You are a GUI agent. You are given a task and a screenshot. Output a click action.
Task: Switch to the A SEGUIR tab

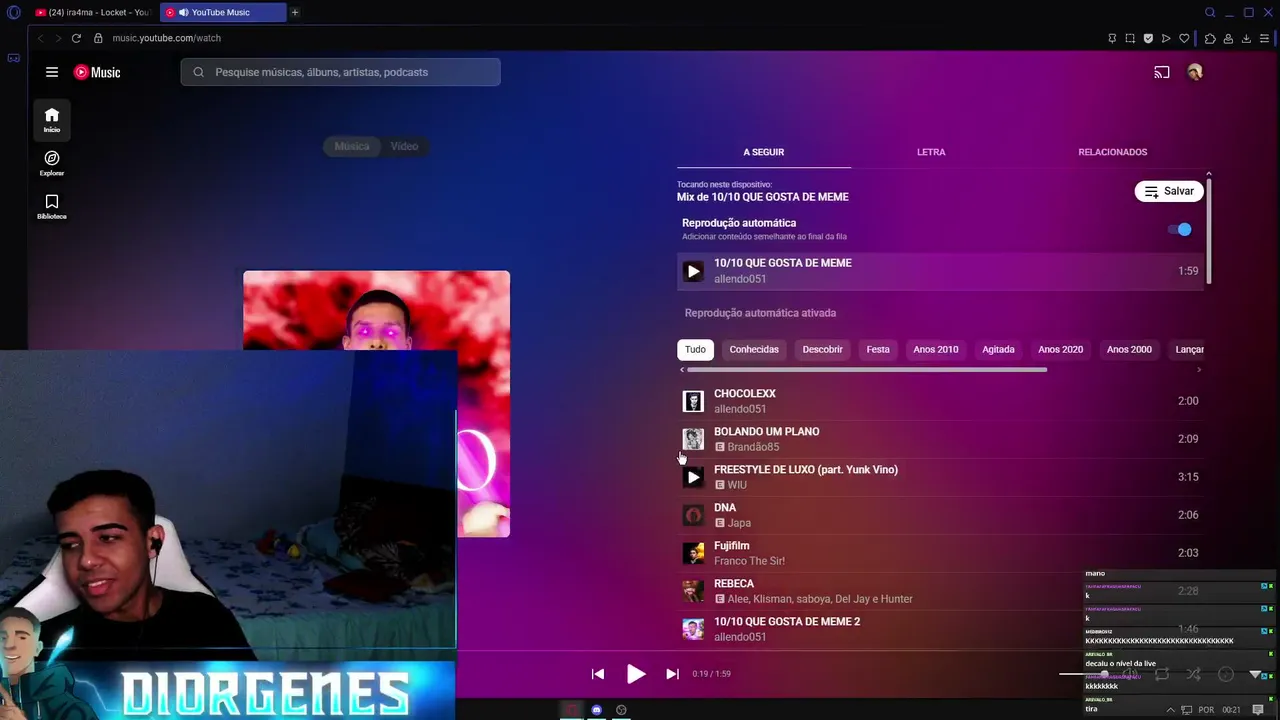tap(764, 152)
